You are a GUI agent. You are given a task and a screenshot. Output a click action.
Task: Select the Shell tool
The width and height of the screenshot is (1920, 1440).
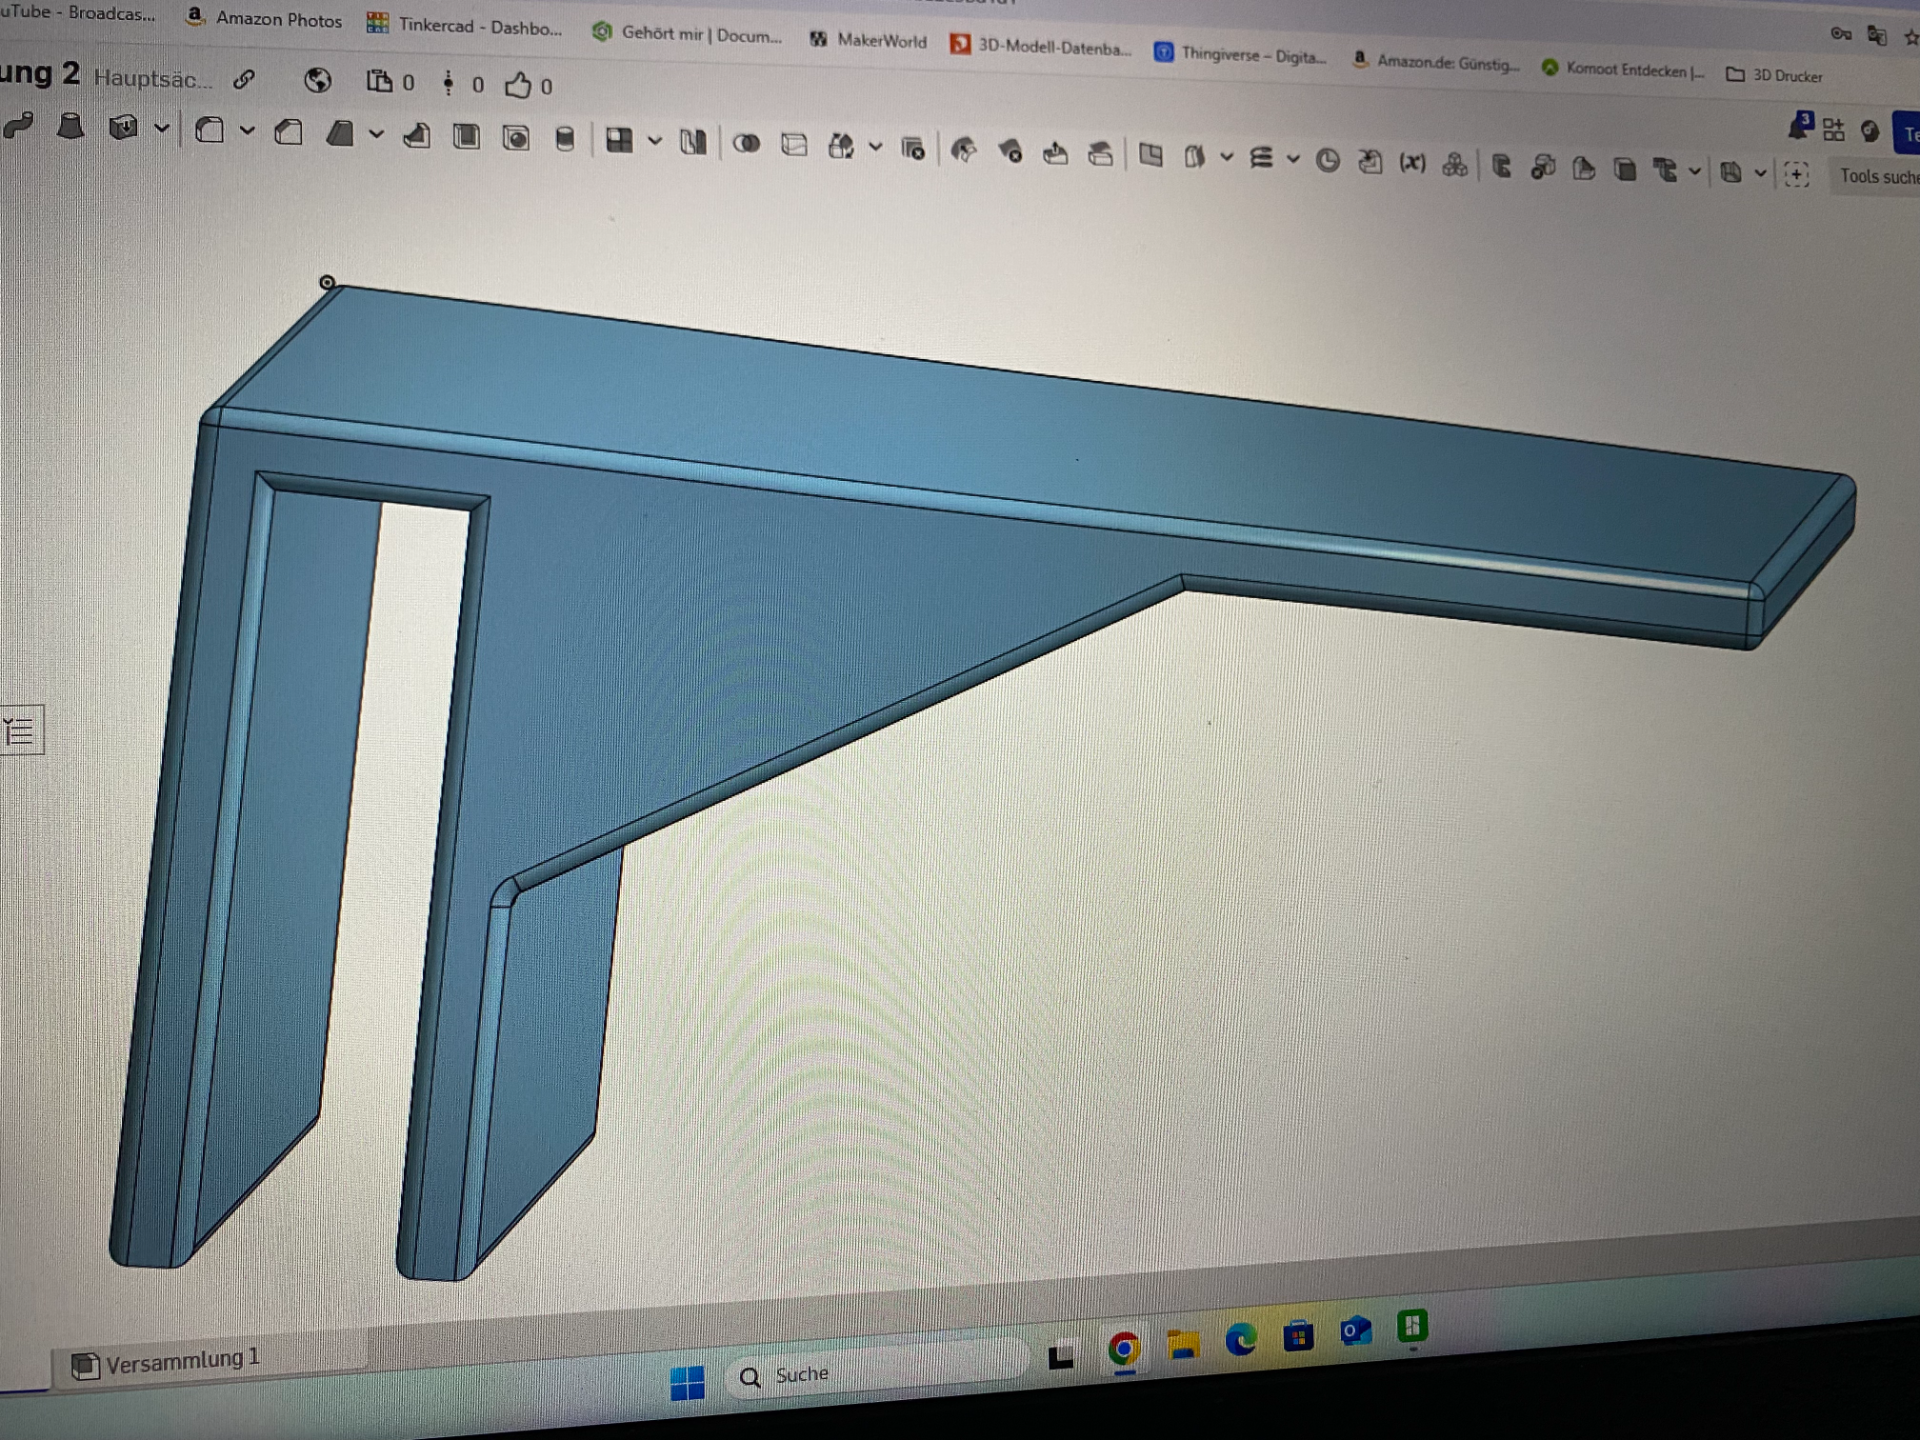pyautogui.click(x=466, y=137)
